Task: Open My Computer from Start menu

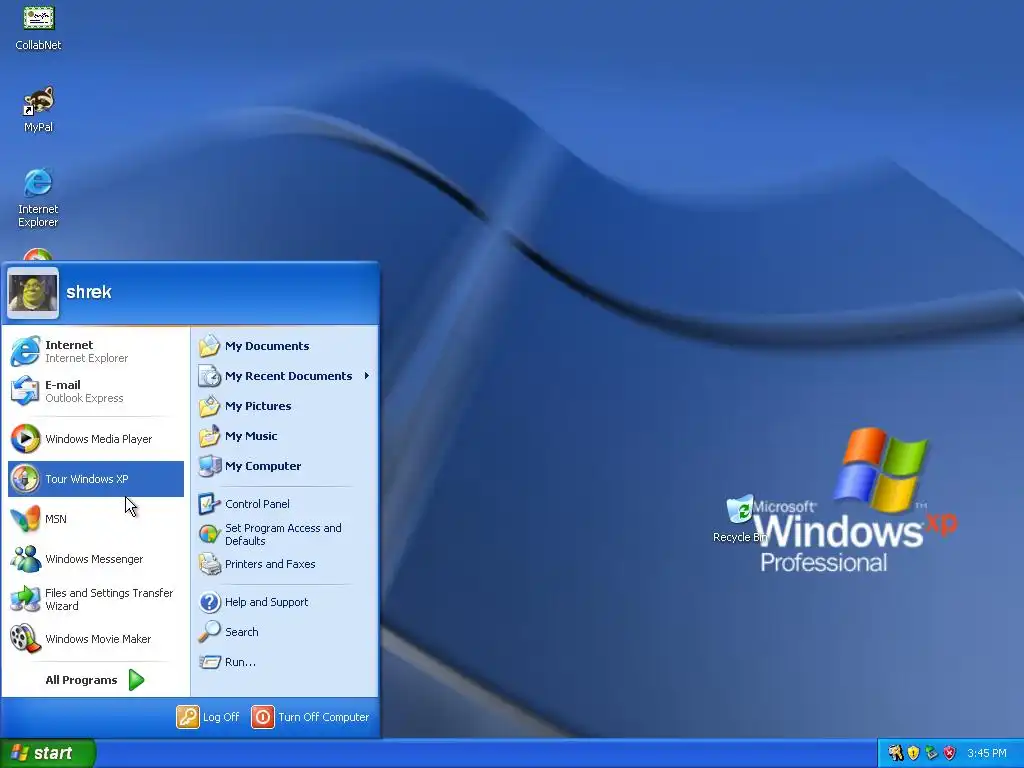Action: (285, 466)
